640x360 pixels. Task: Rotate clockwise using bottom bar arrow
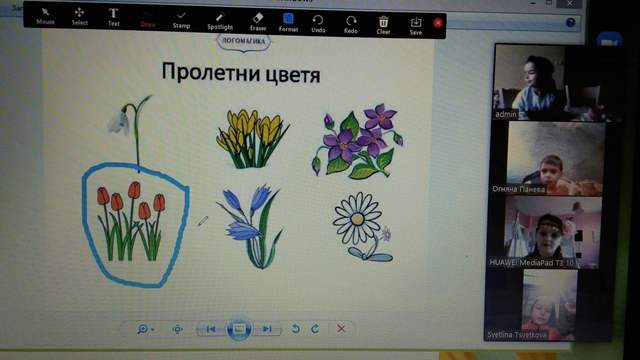(x=315, y=329)
